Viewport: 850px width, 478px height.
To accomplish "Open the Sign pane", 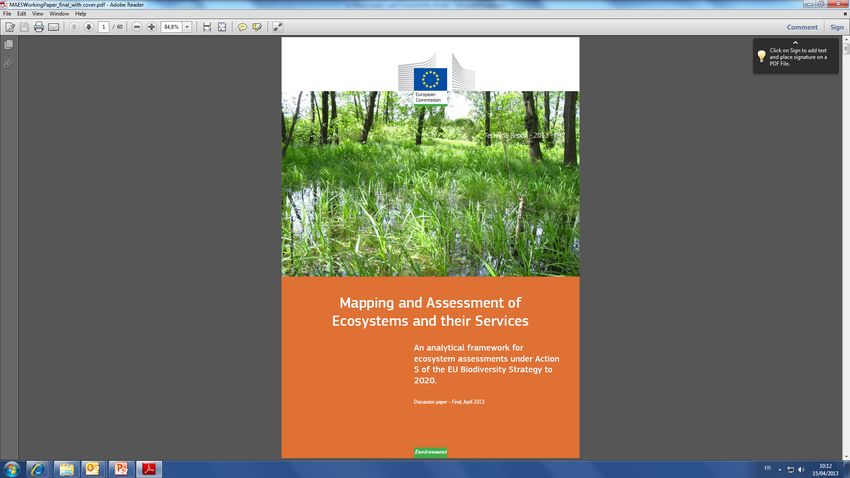I will tap(836, 27).
